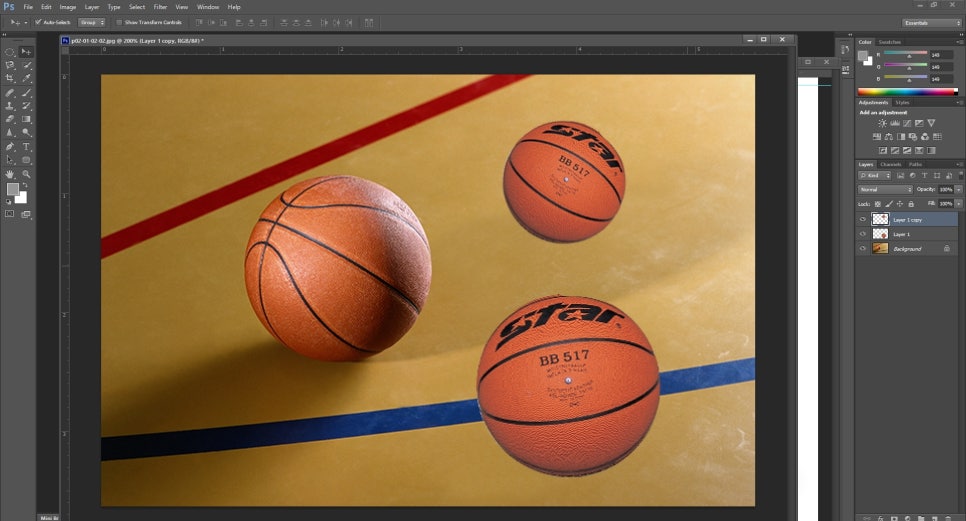
Task: Open the Fill slider arrow
Action: 959,204
